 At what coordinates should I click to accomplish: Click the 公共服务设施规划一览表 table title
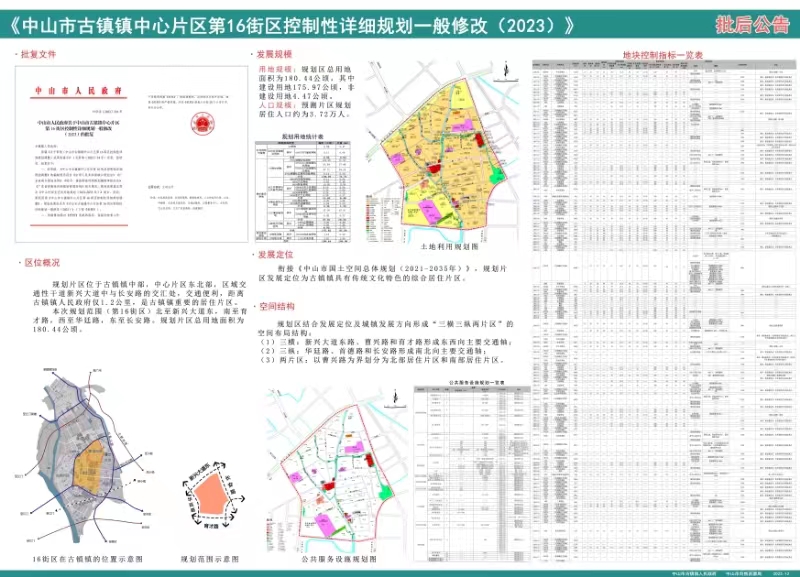[x=476, y=382]
